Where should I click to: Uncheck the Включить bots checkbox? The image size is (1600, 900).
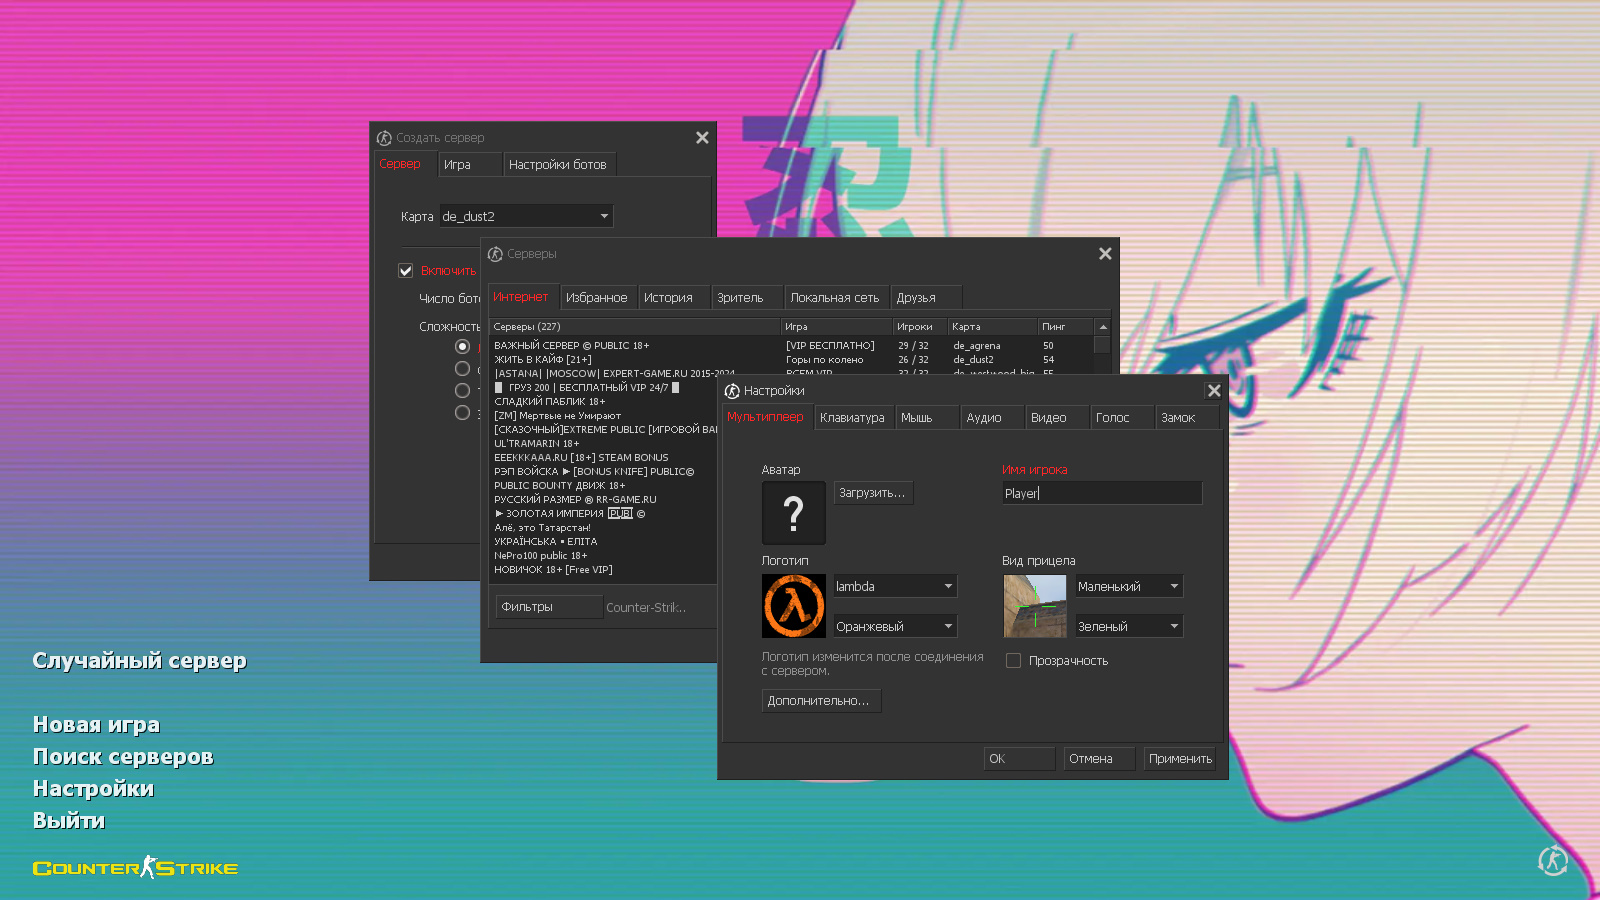point(406,271)
